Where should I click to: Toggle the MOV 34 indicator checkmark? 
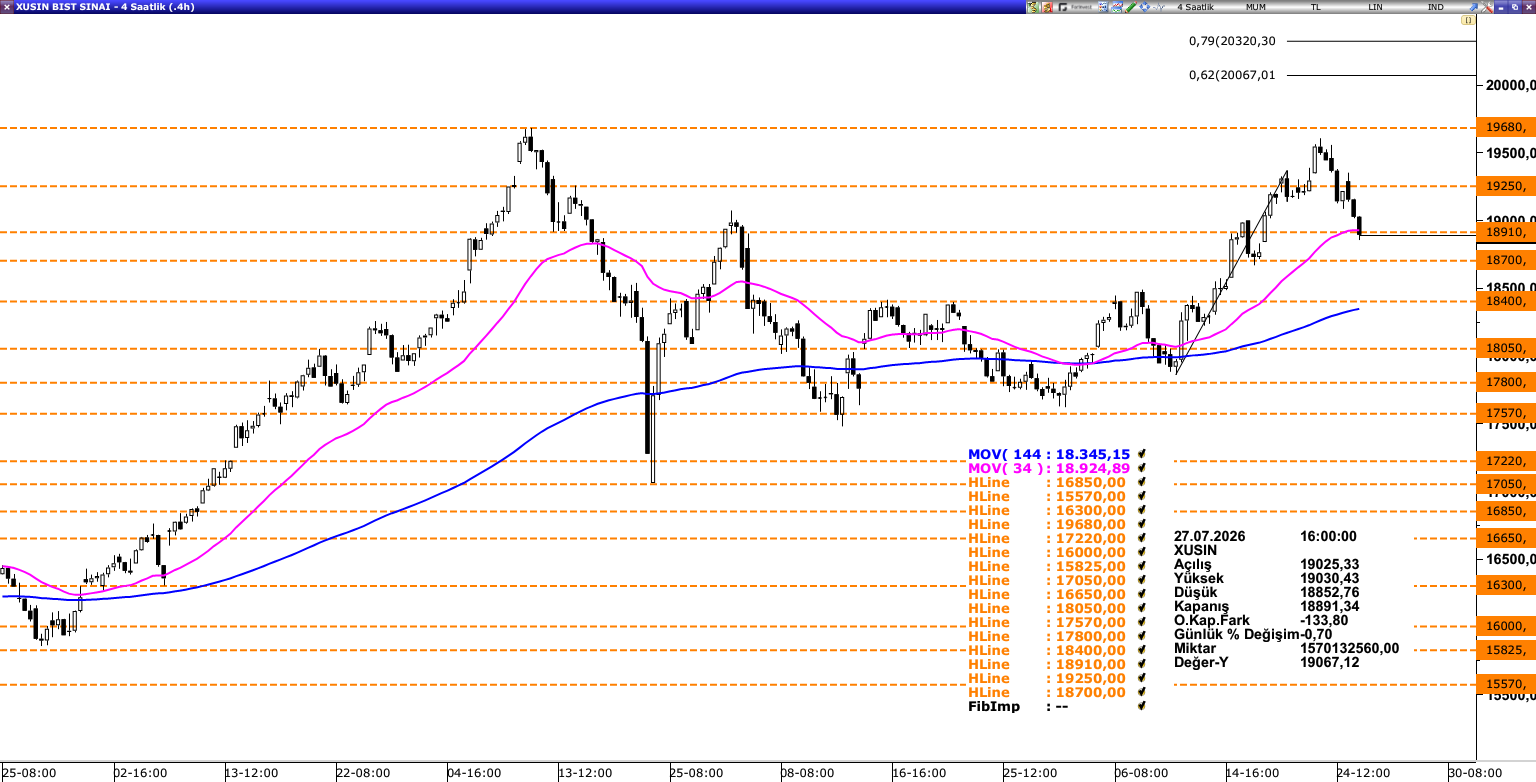point(1142,468)
